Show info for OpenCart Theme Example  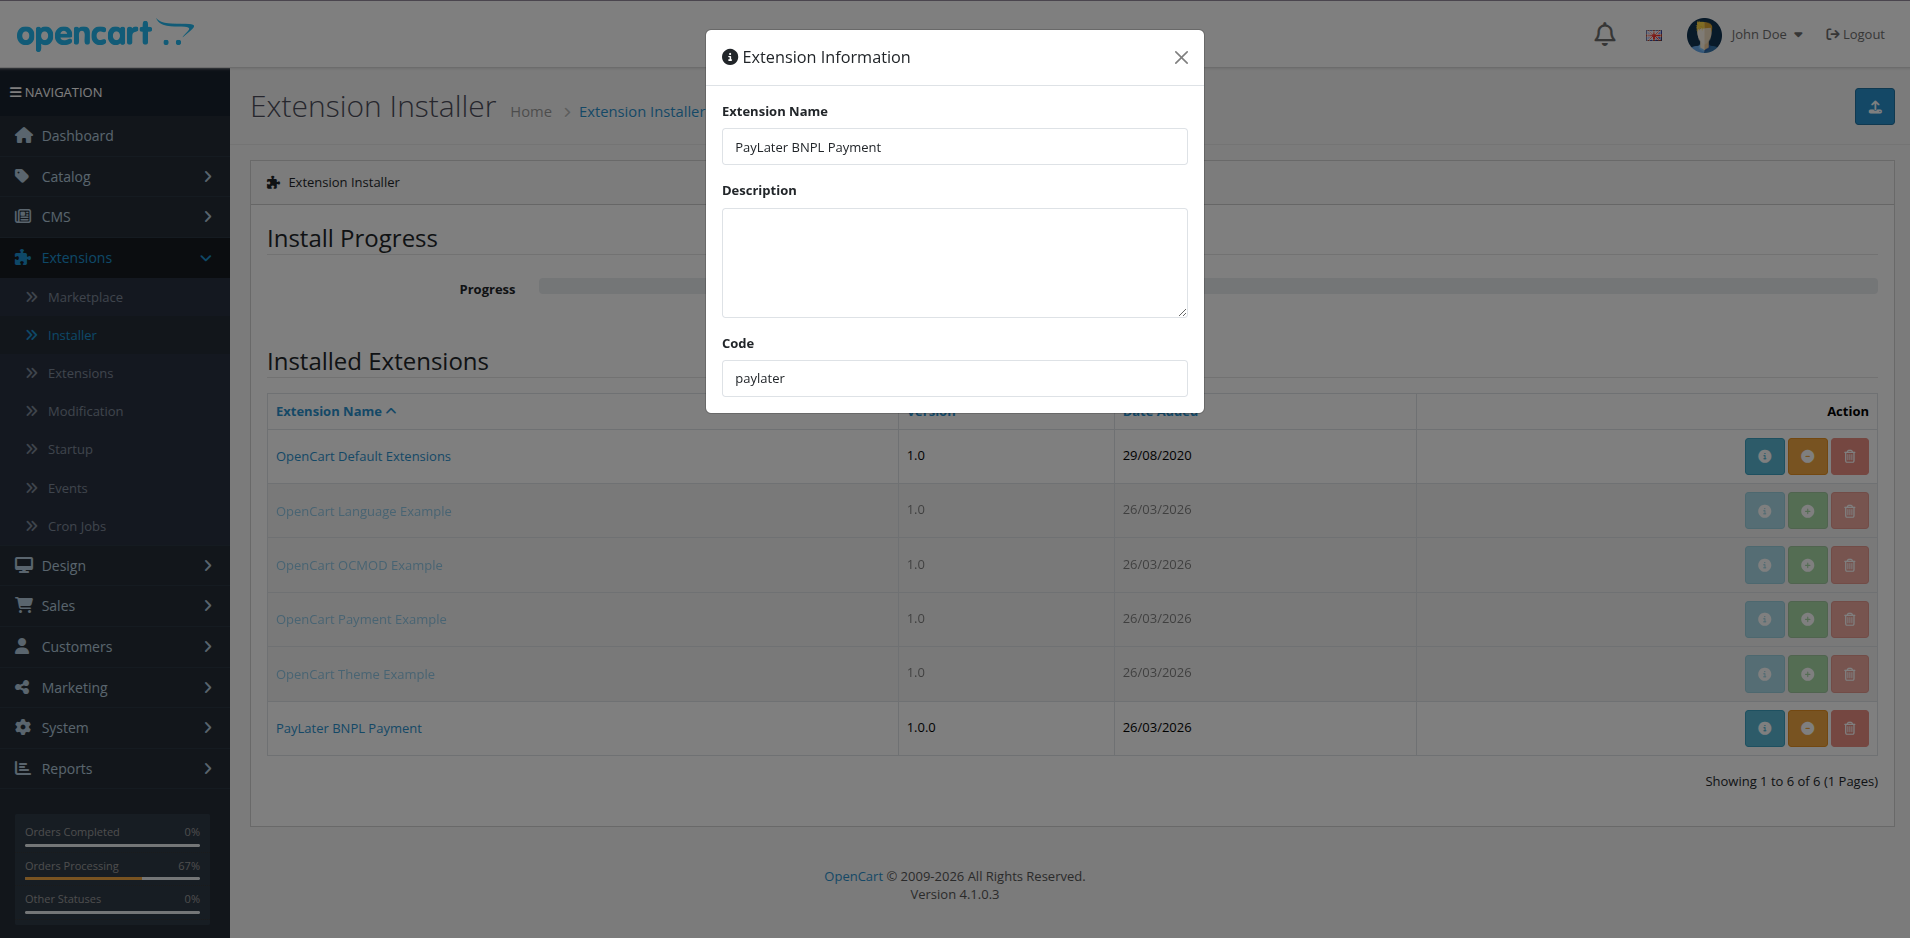(1765, 674)
